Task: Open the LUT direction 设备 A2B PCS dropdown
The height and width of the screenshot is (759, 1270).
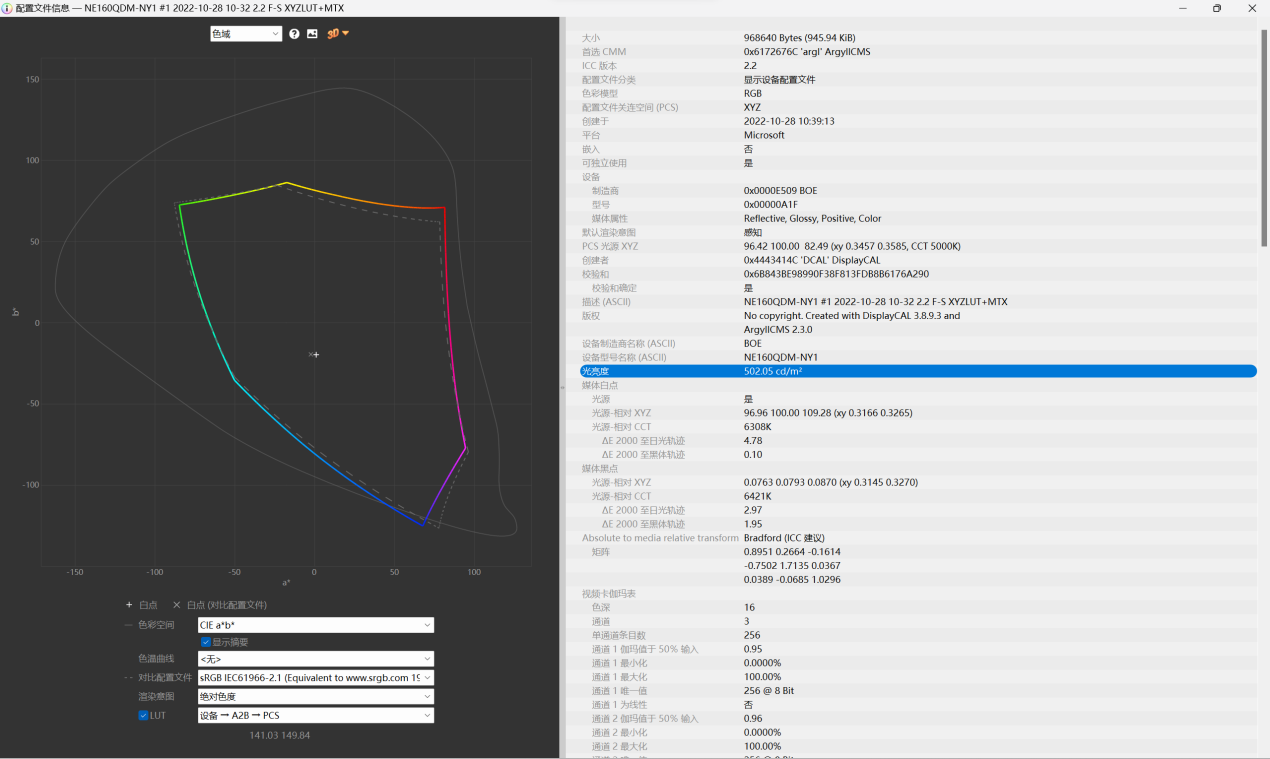Action: coord(315,715)
